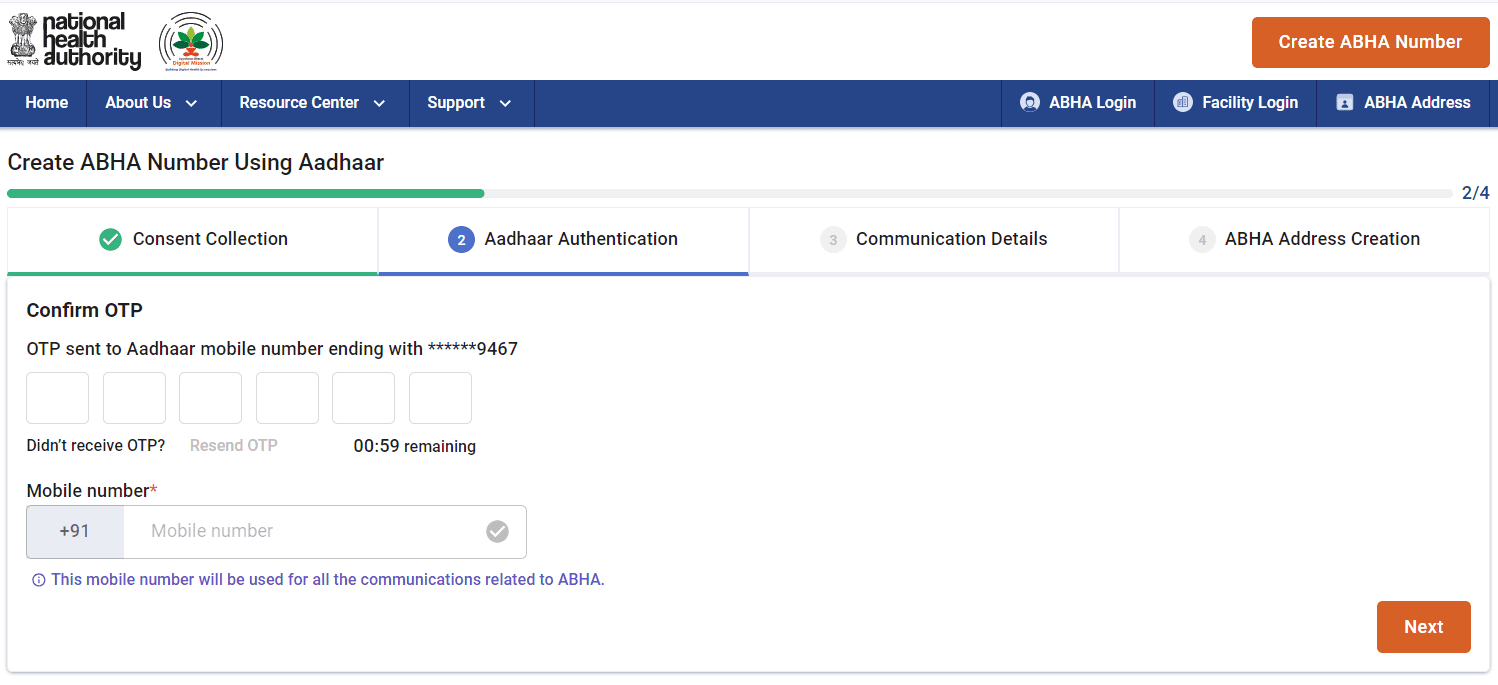1498x685 pixels.
Task: Click the green step progress bar
Action: point(246,193)
